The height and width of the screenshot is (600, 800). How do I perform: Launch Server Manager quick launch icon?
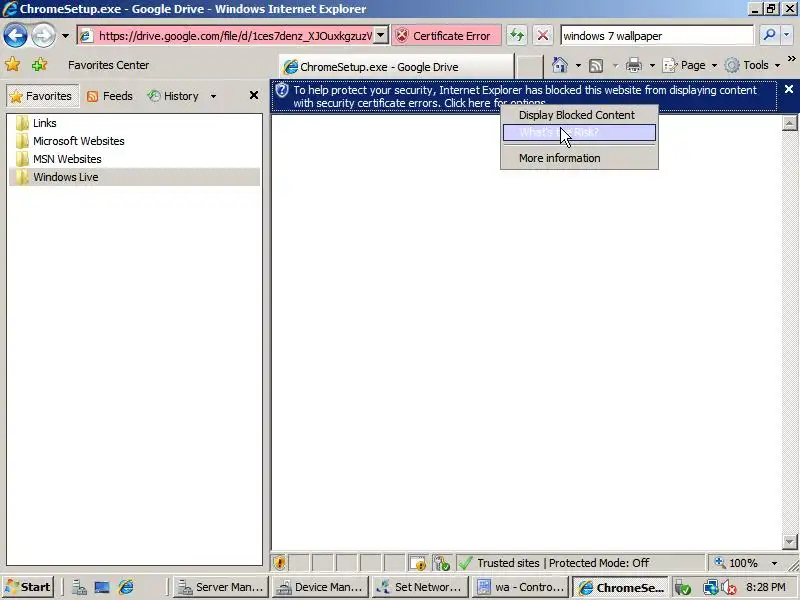(79, 587)
